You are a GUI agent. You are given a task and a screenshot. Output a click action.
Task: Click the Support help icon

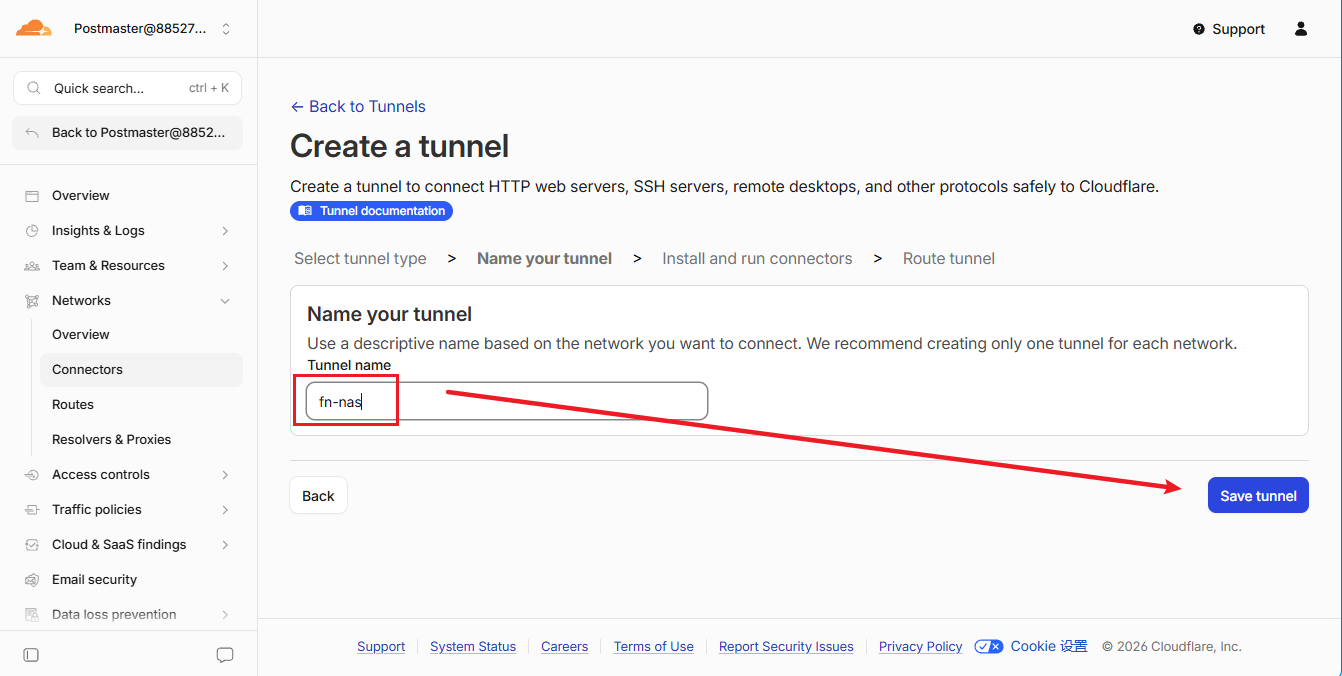point(1199,29)
